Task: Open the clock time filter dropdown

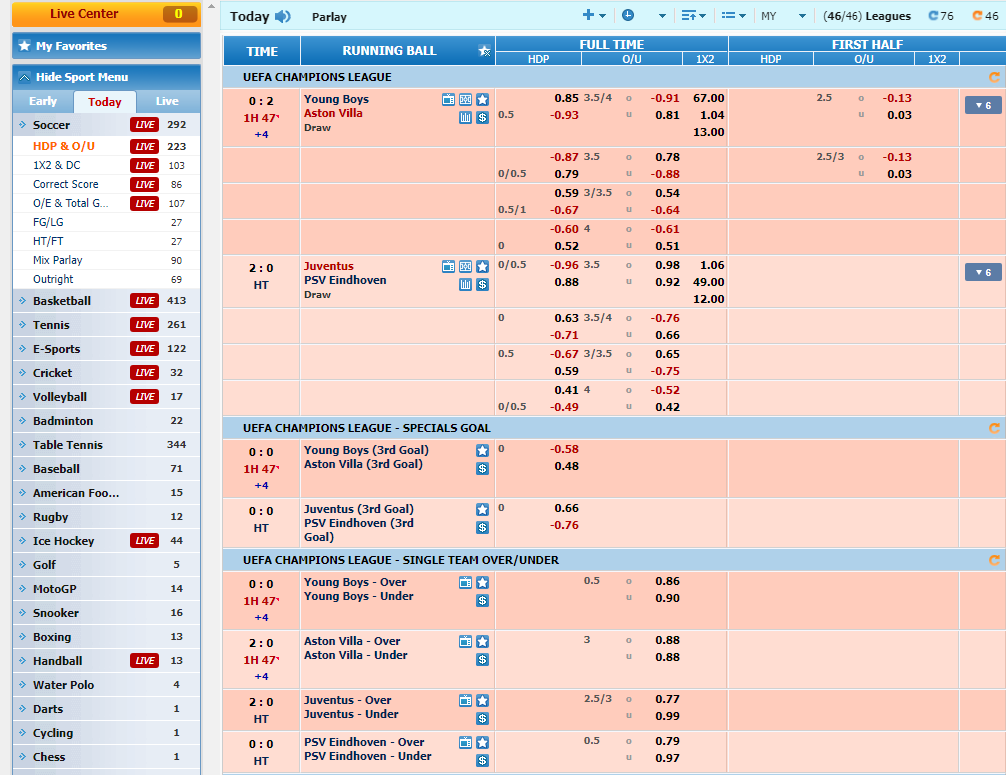Action: click(641, 16)
